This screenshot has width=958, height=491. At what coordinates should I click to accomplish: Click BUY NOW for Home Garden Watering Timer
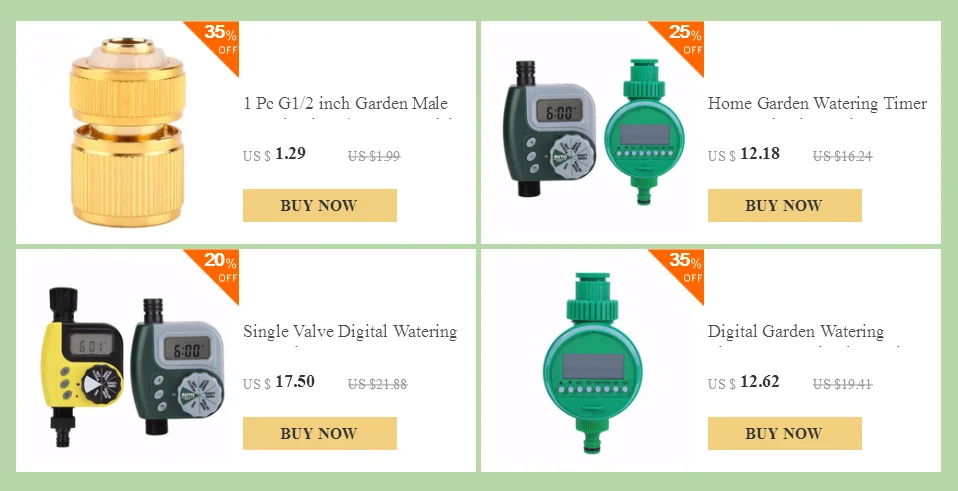click(784, 205)
